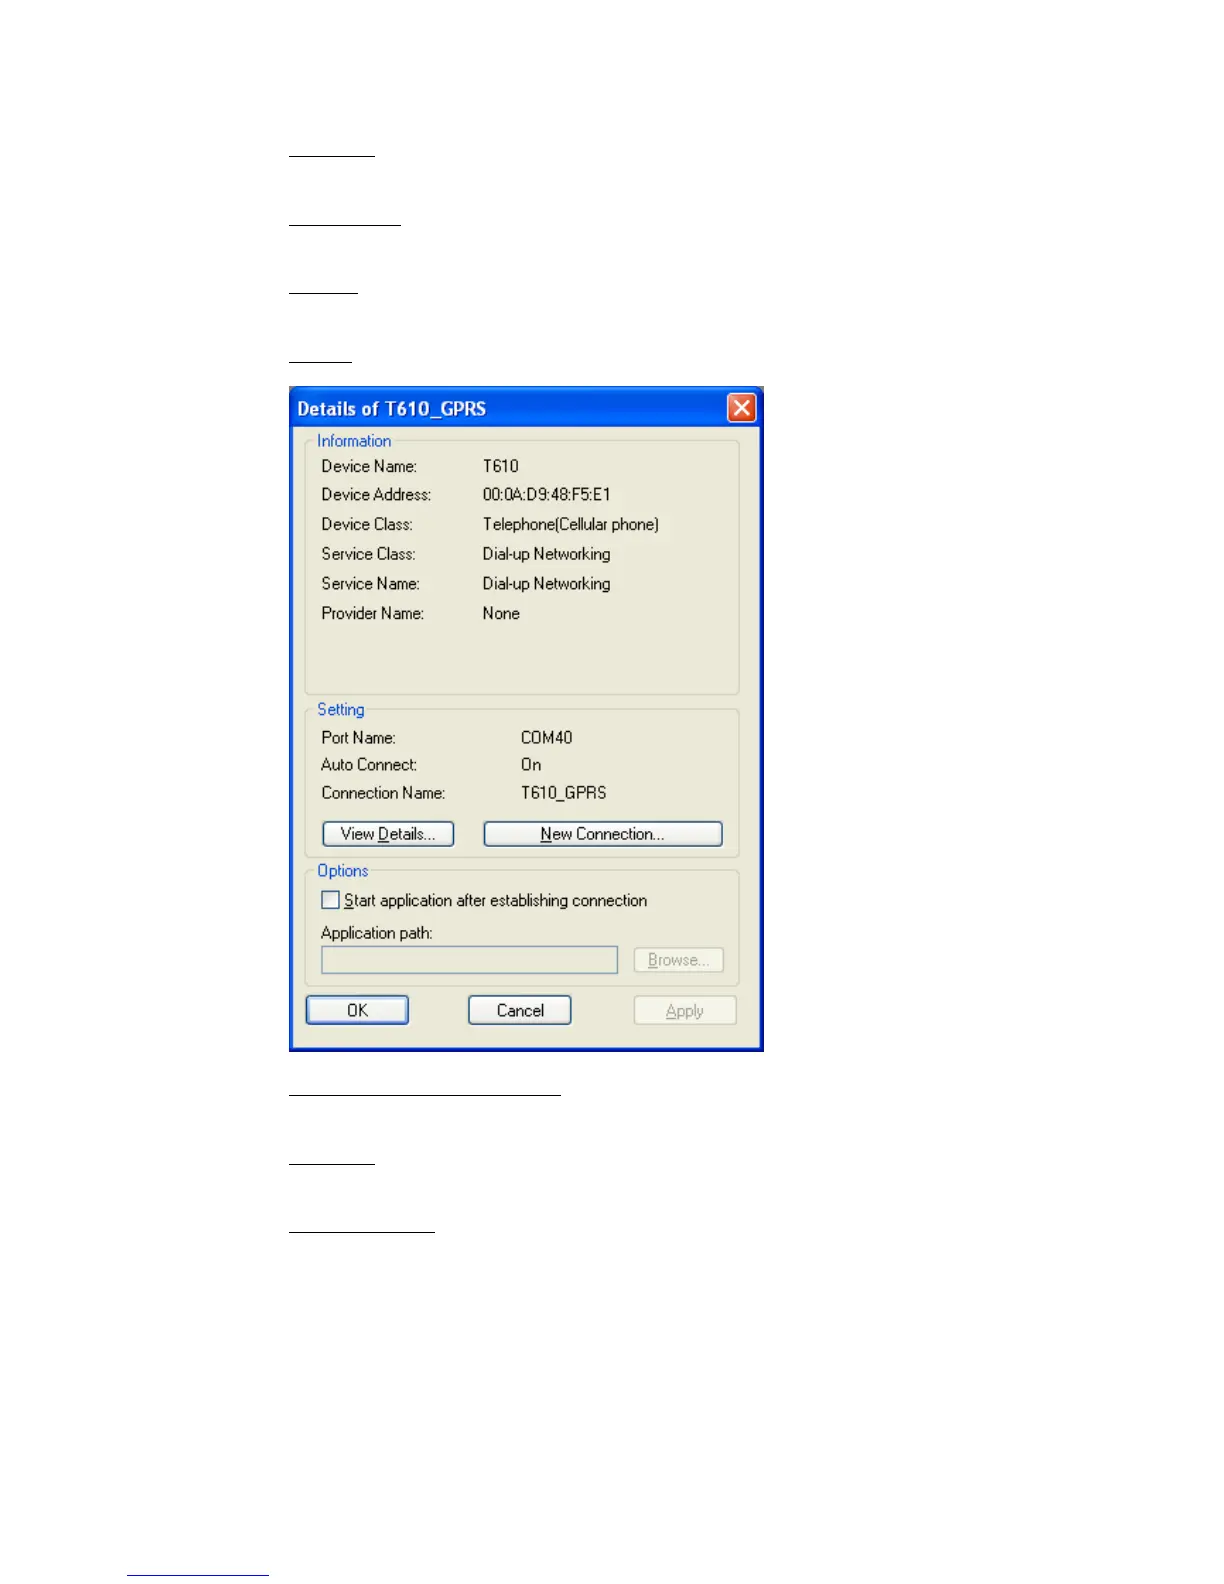Click the Device Name value T610

[500, 466]
